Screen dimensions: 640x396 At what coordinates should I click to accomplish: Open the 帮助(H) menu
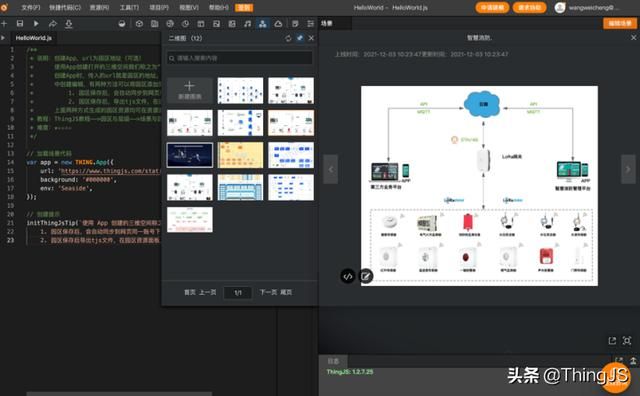[x=219, y=7]
